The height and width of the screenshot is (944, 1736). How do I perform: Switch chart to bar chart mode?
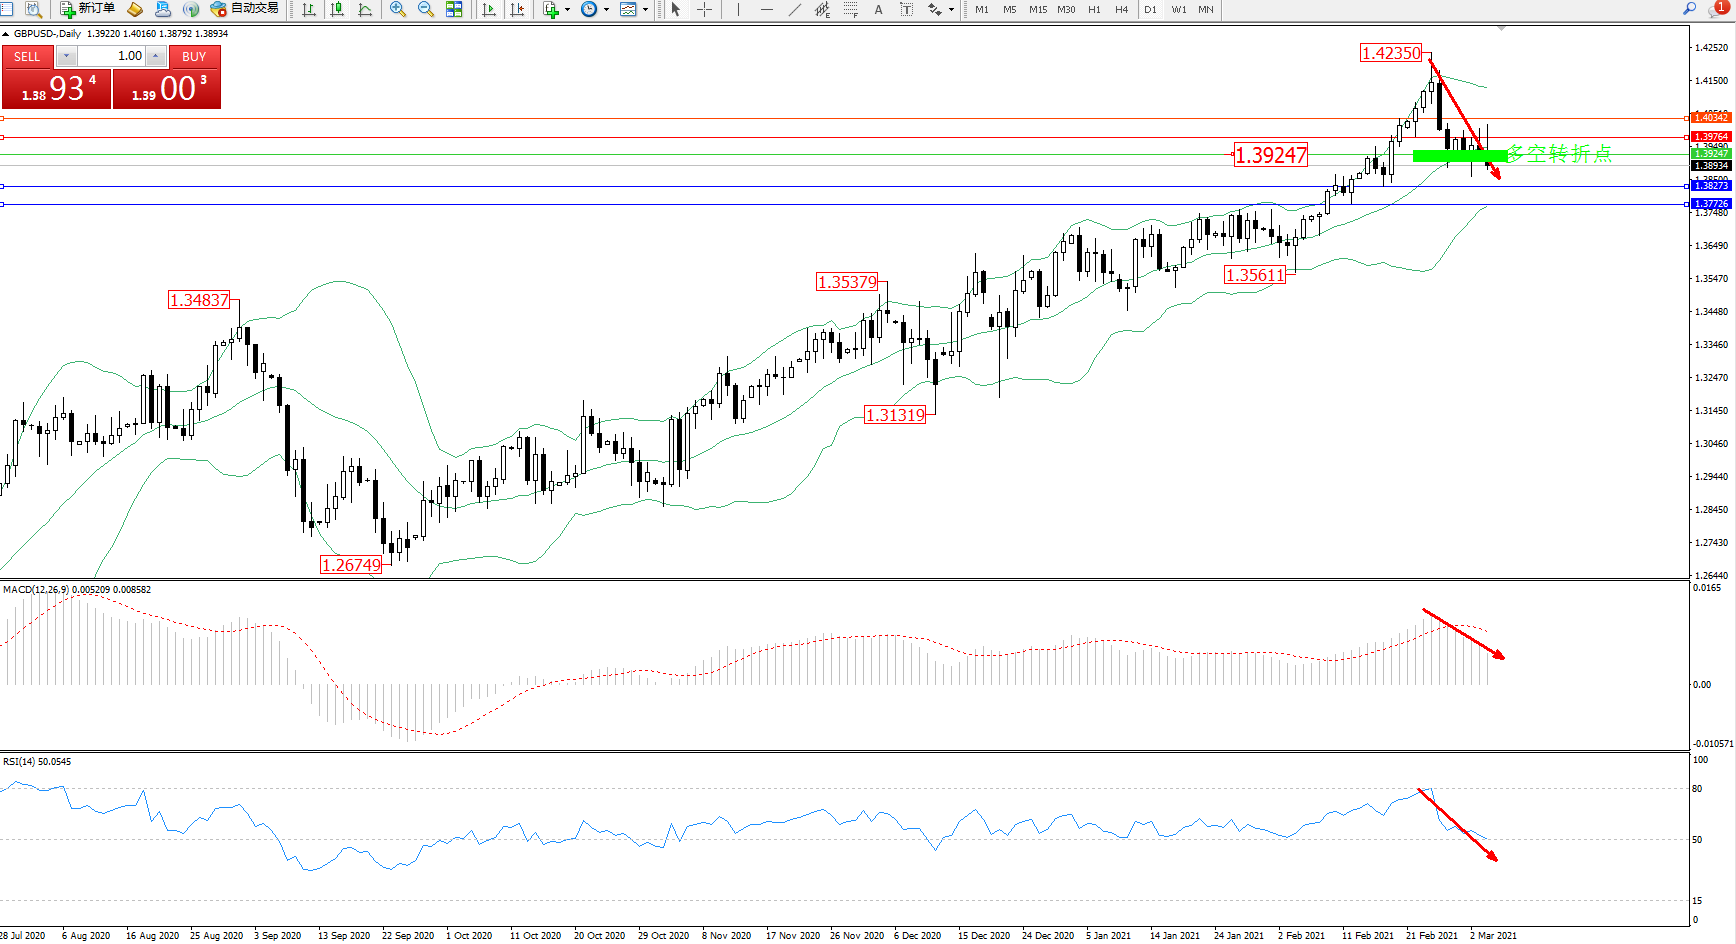[x=309, y=9]
